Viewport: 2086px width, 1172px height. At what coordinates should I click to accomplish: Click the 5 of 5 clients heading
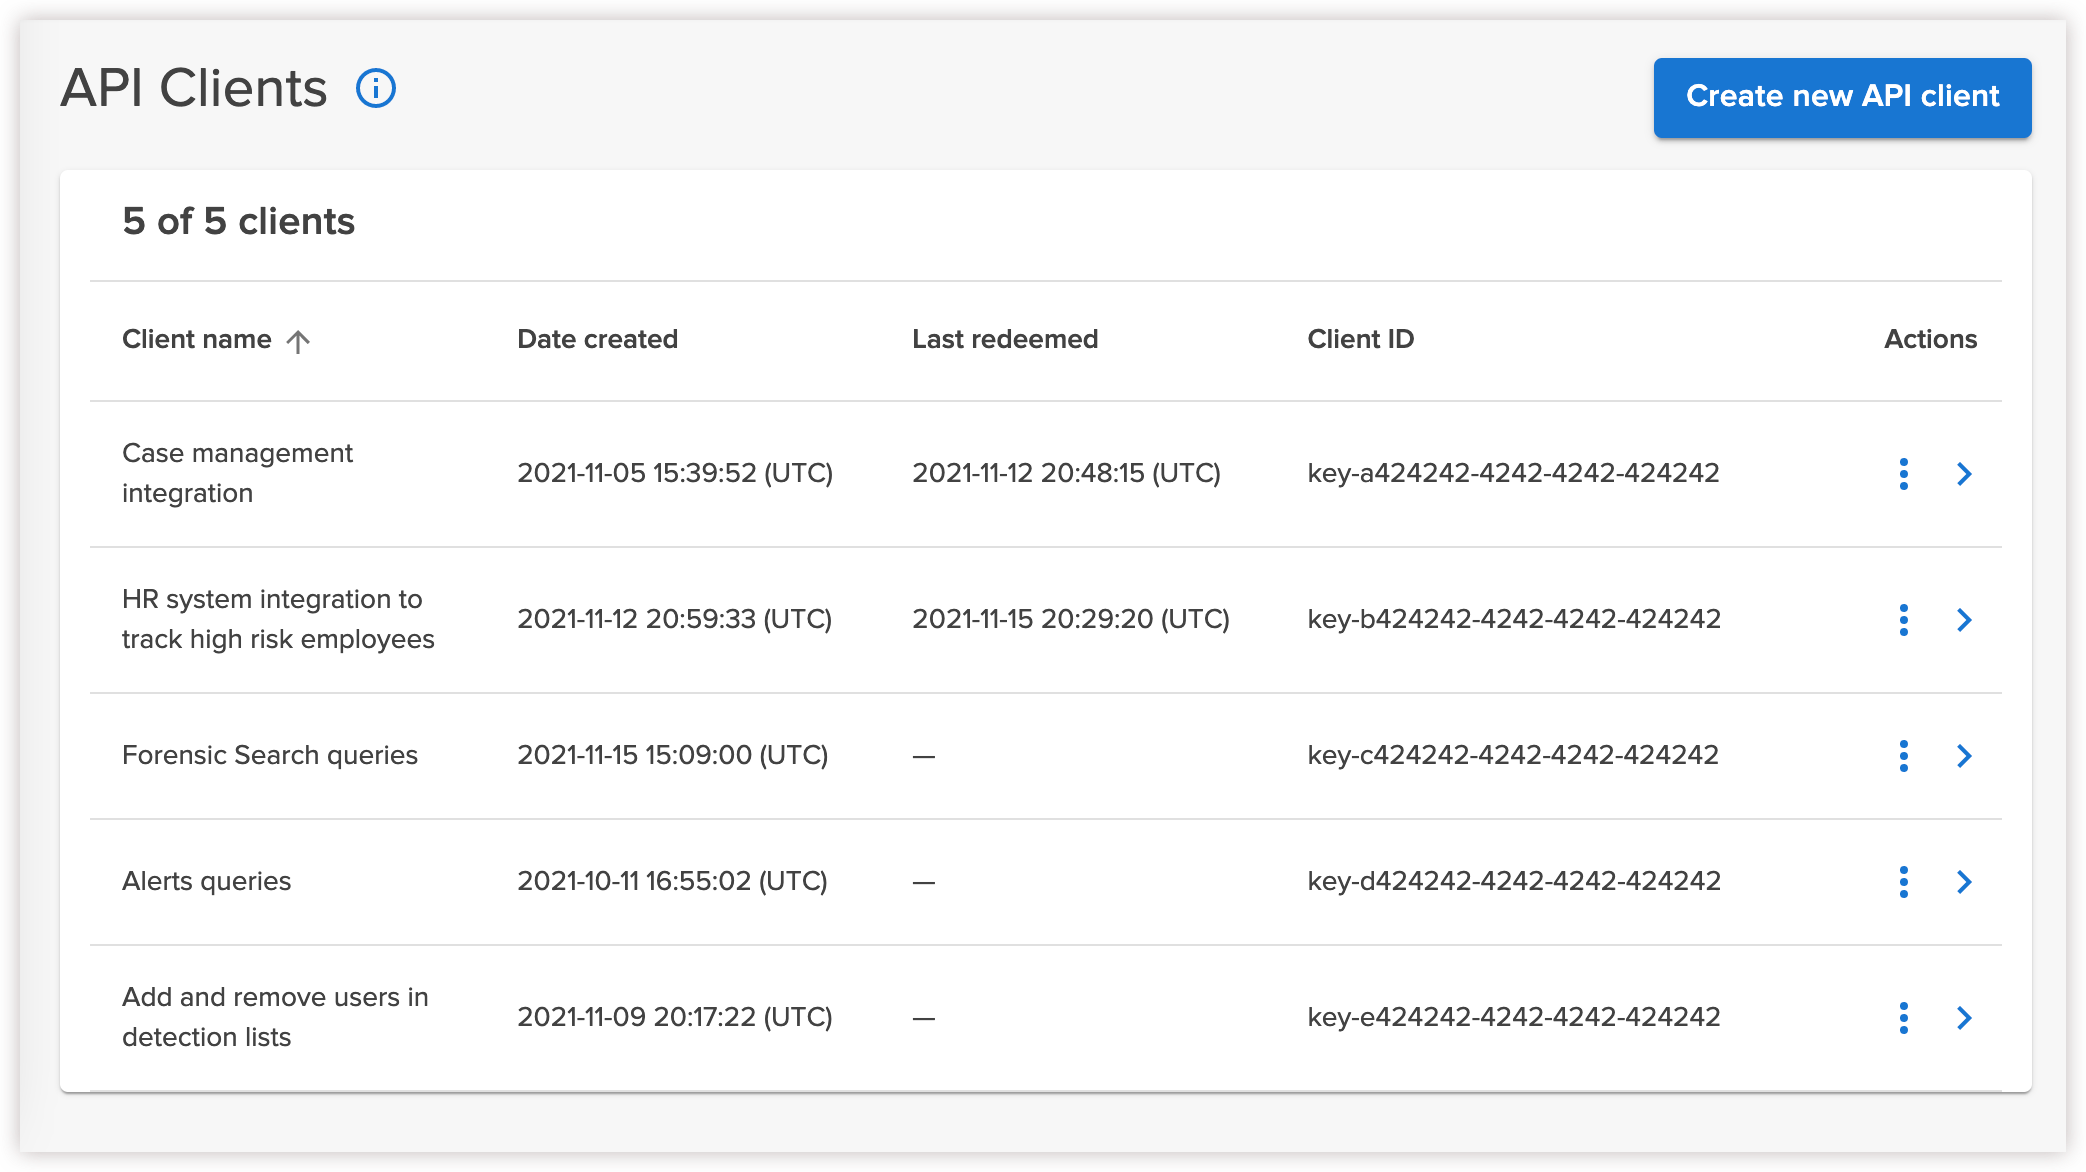pyautogui.click(x=238, y=221)
